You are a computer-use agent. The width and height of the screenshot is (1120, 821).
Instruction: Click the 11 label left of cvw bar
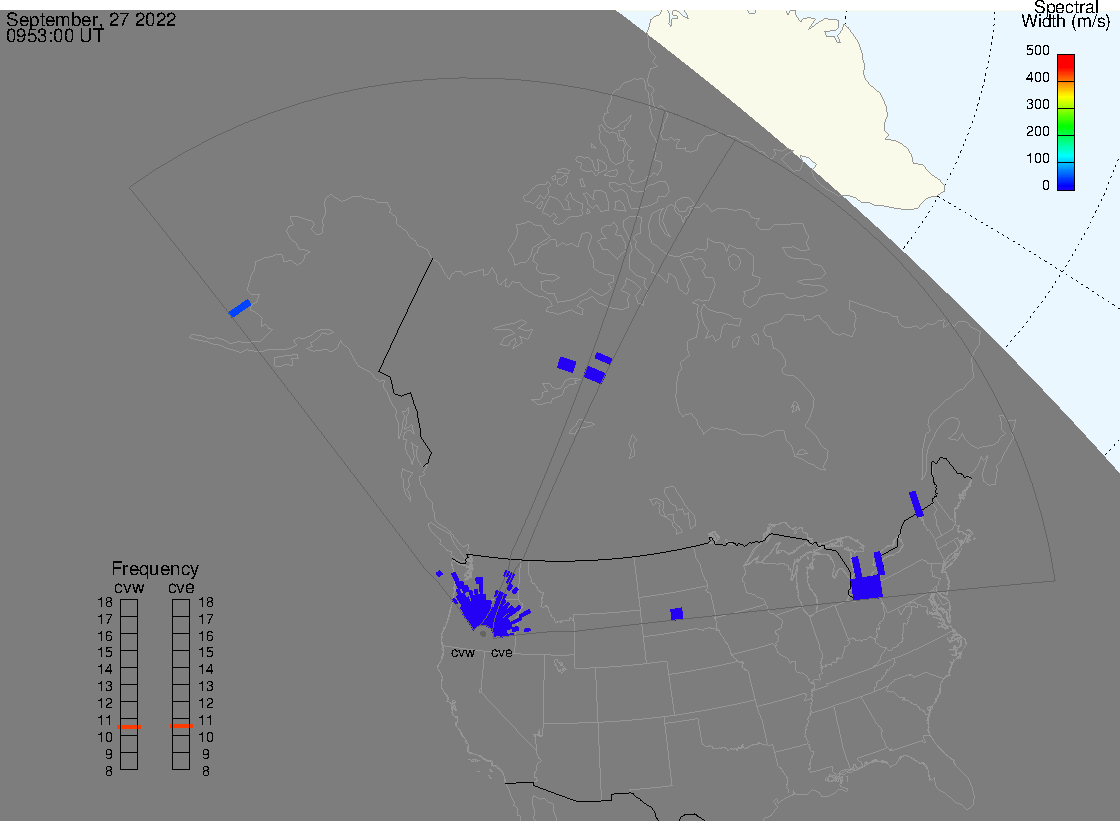click(x=105, y=720)
